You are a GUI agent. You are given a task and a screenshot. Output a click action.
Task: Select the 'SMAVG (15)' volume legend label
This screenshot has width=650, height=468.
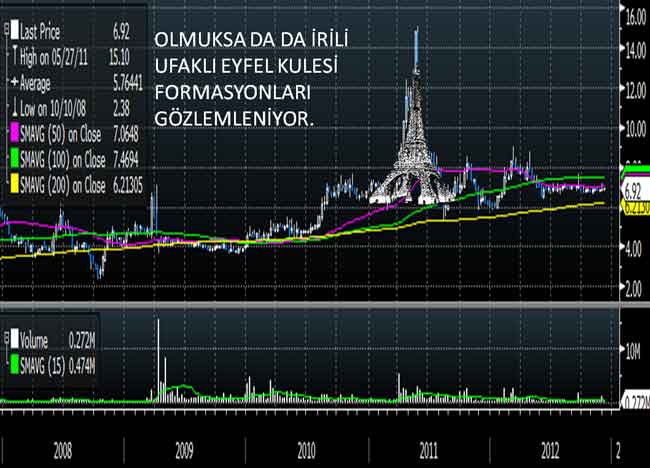(x=42, y=366)
